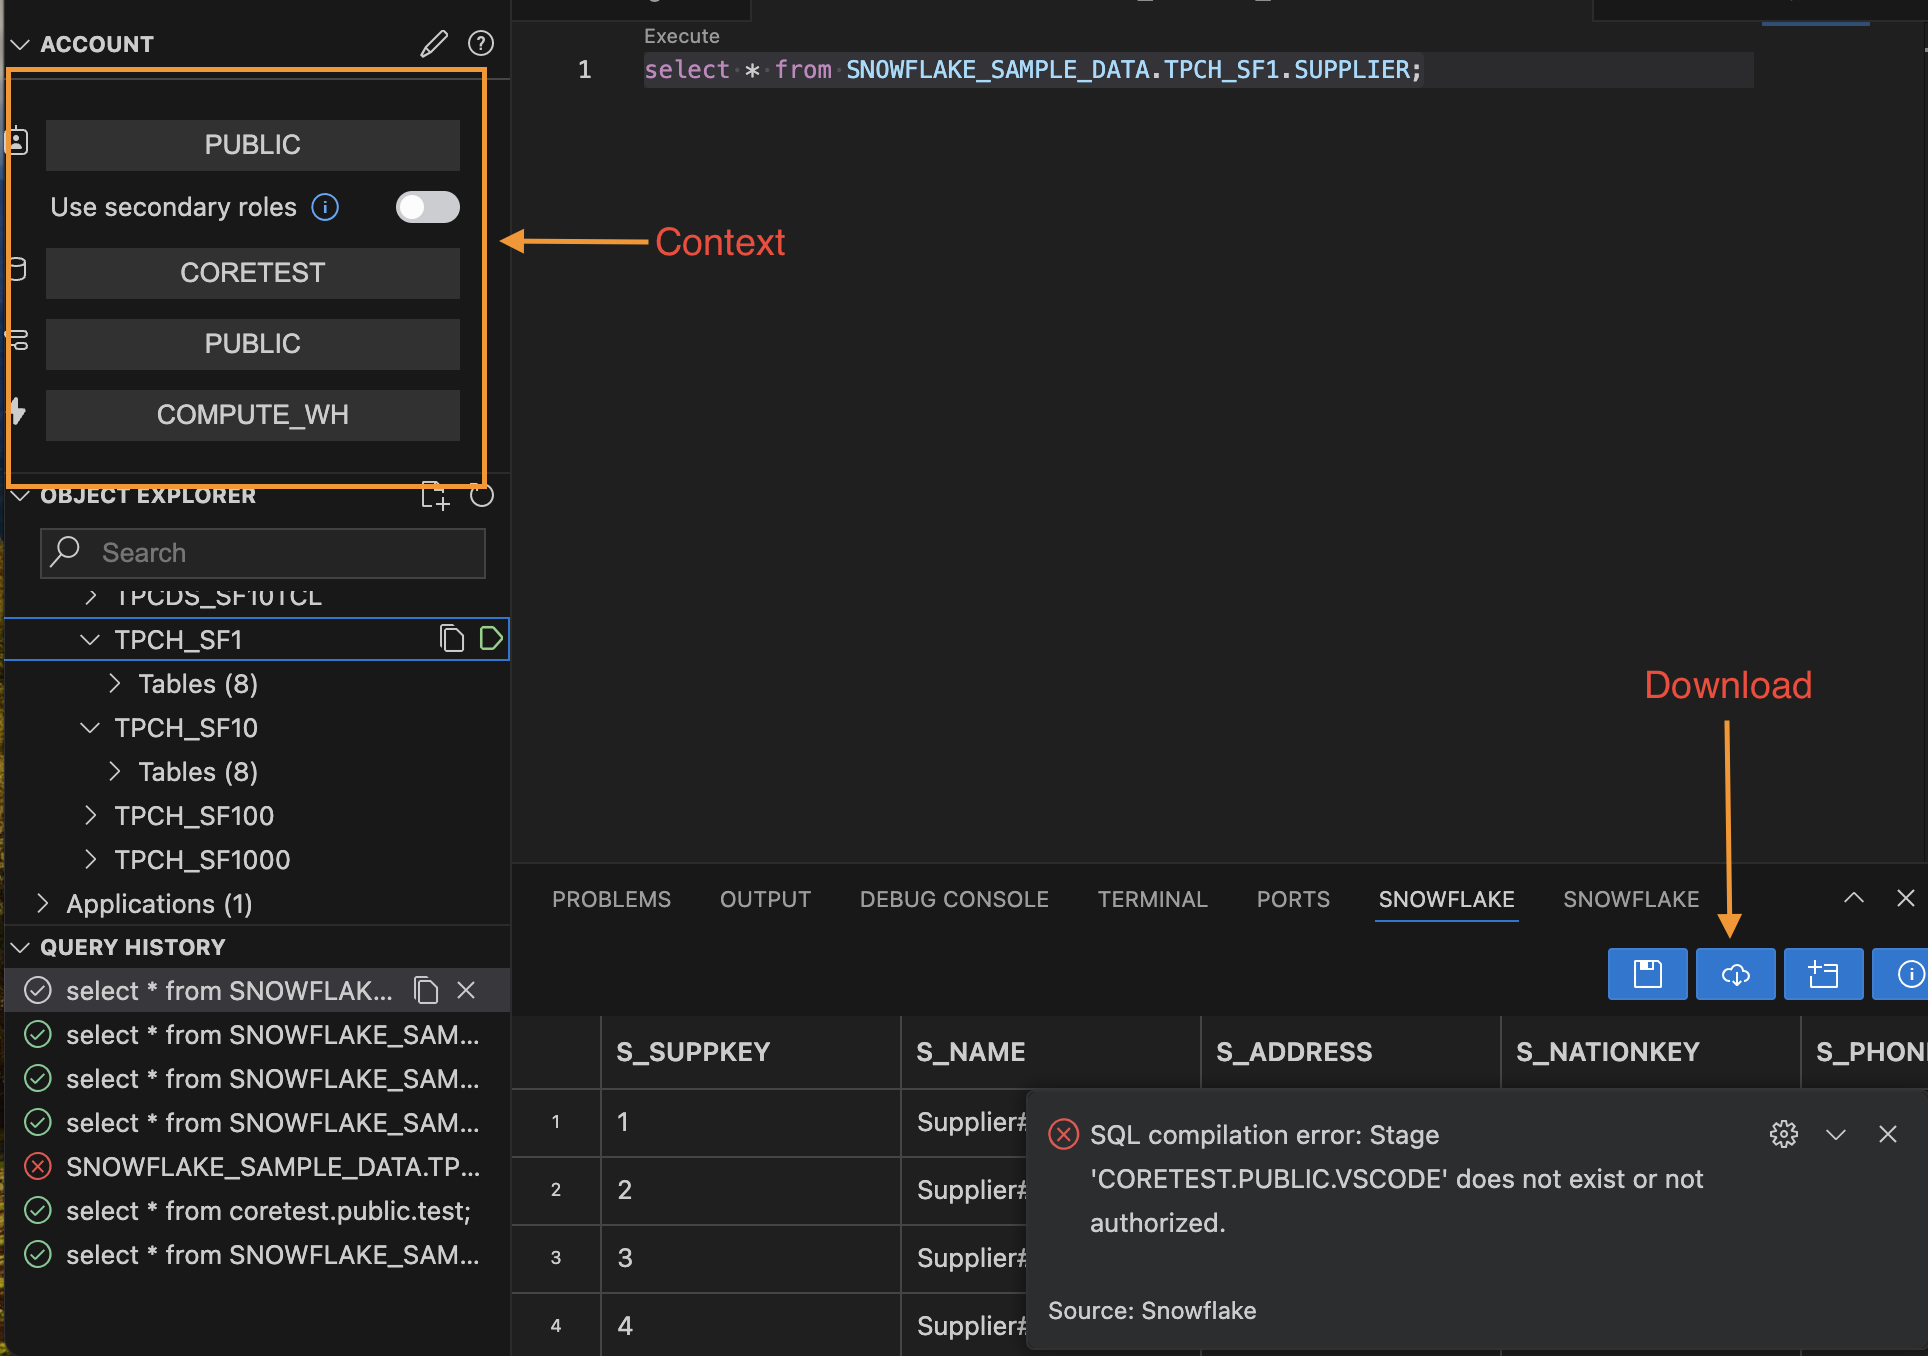
Task: Copy name icon on TPCH_SF1 row
Action: (452, 639)
